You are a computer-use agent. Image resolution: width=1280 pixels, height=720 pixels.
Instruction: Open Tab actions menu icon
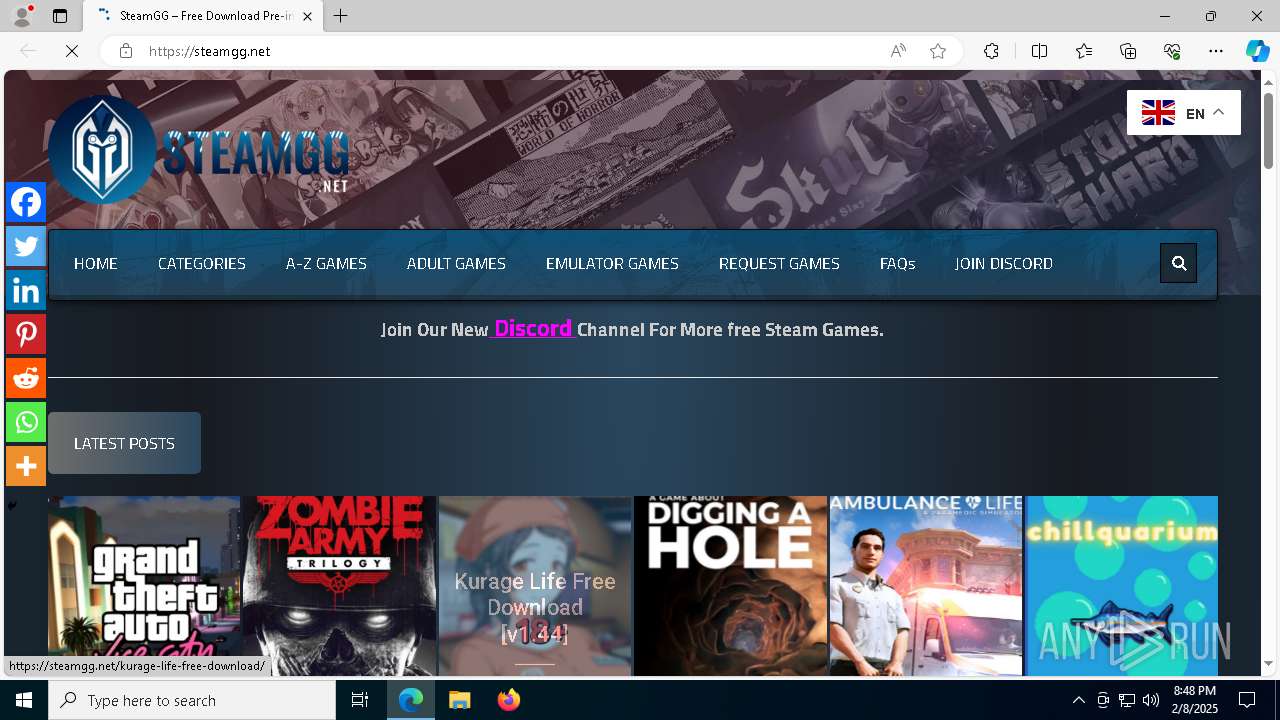pyautogui.click(x=60, y=16)
